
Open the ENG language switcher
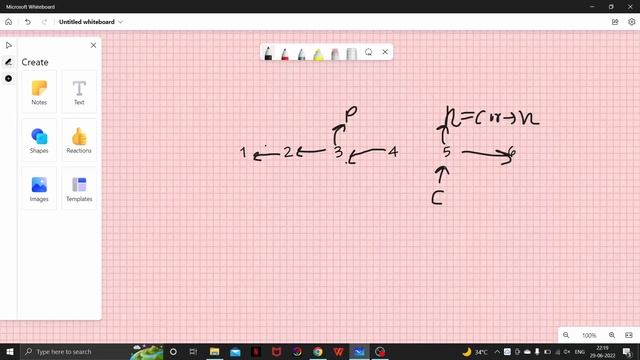click(580, 351)
